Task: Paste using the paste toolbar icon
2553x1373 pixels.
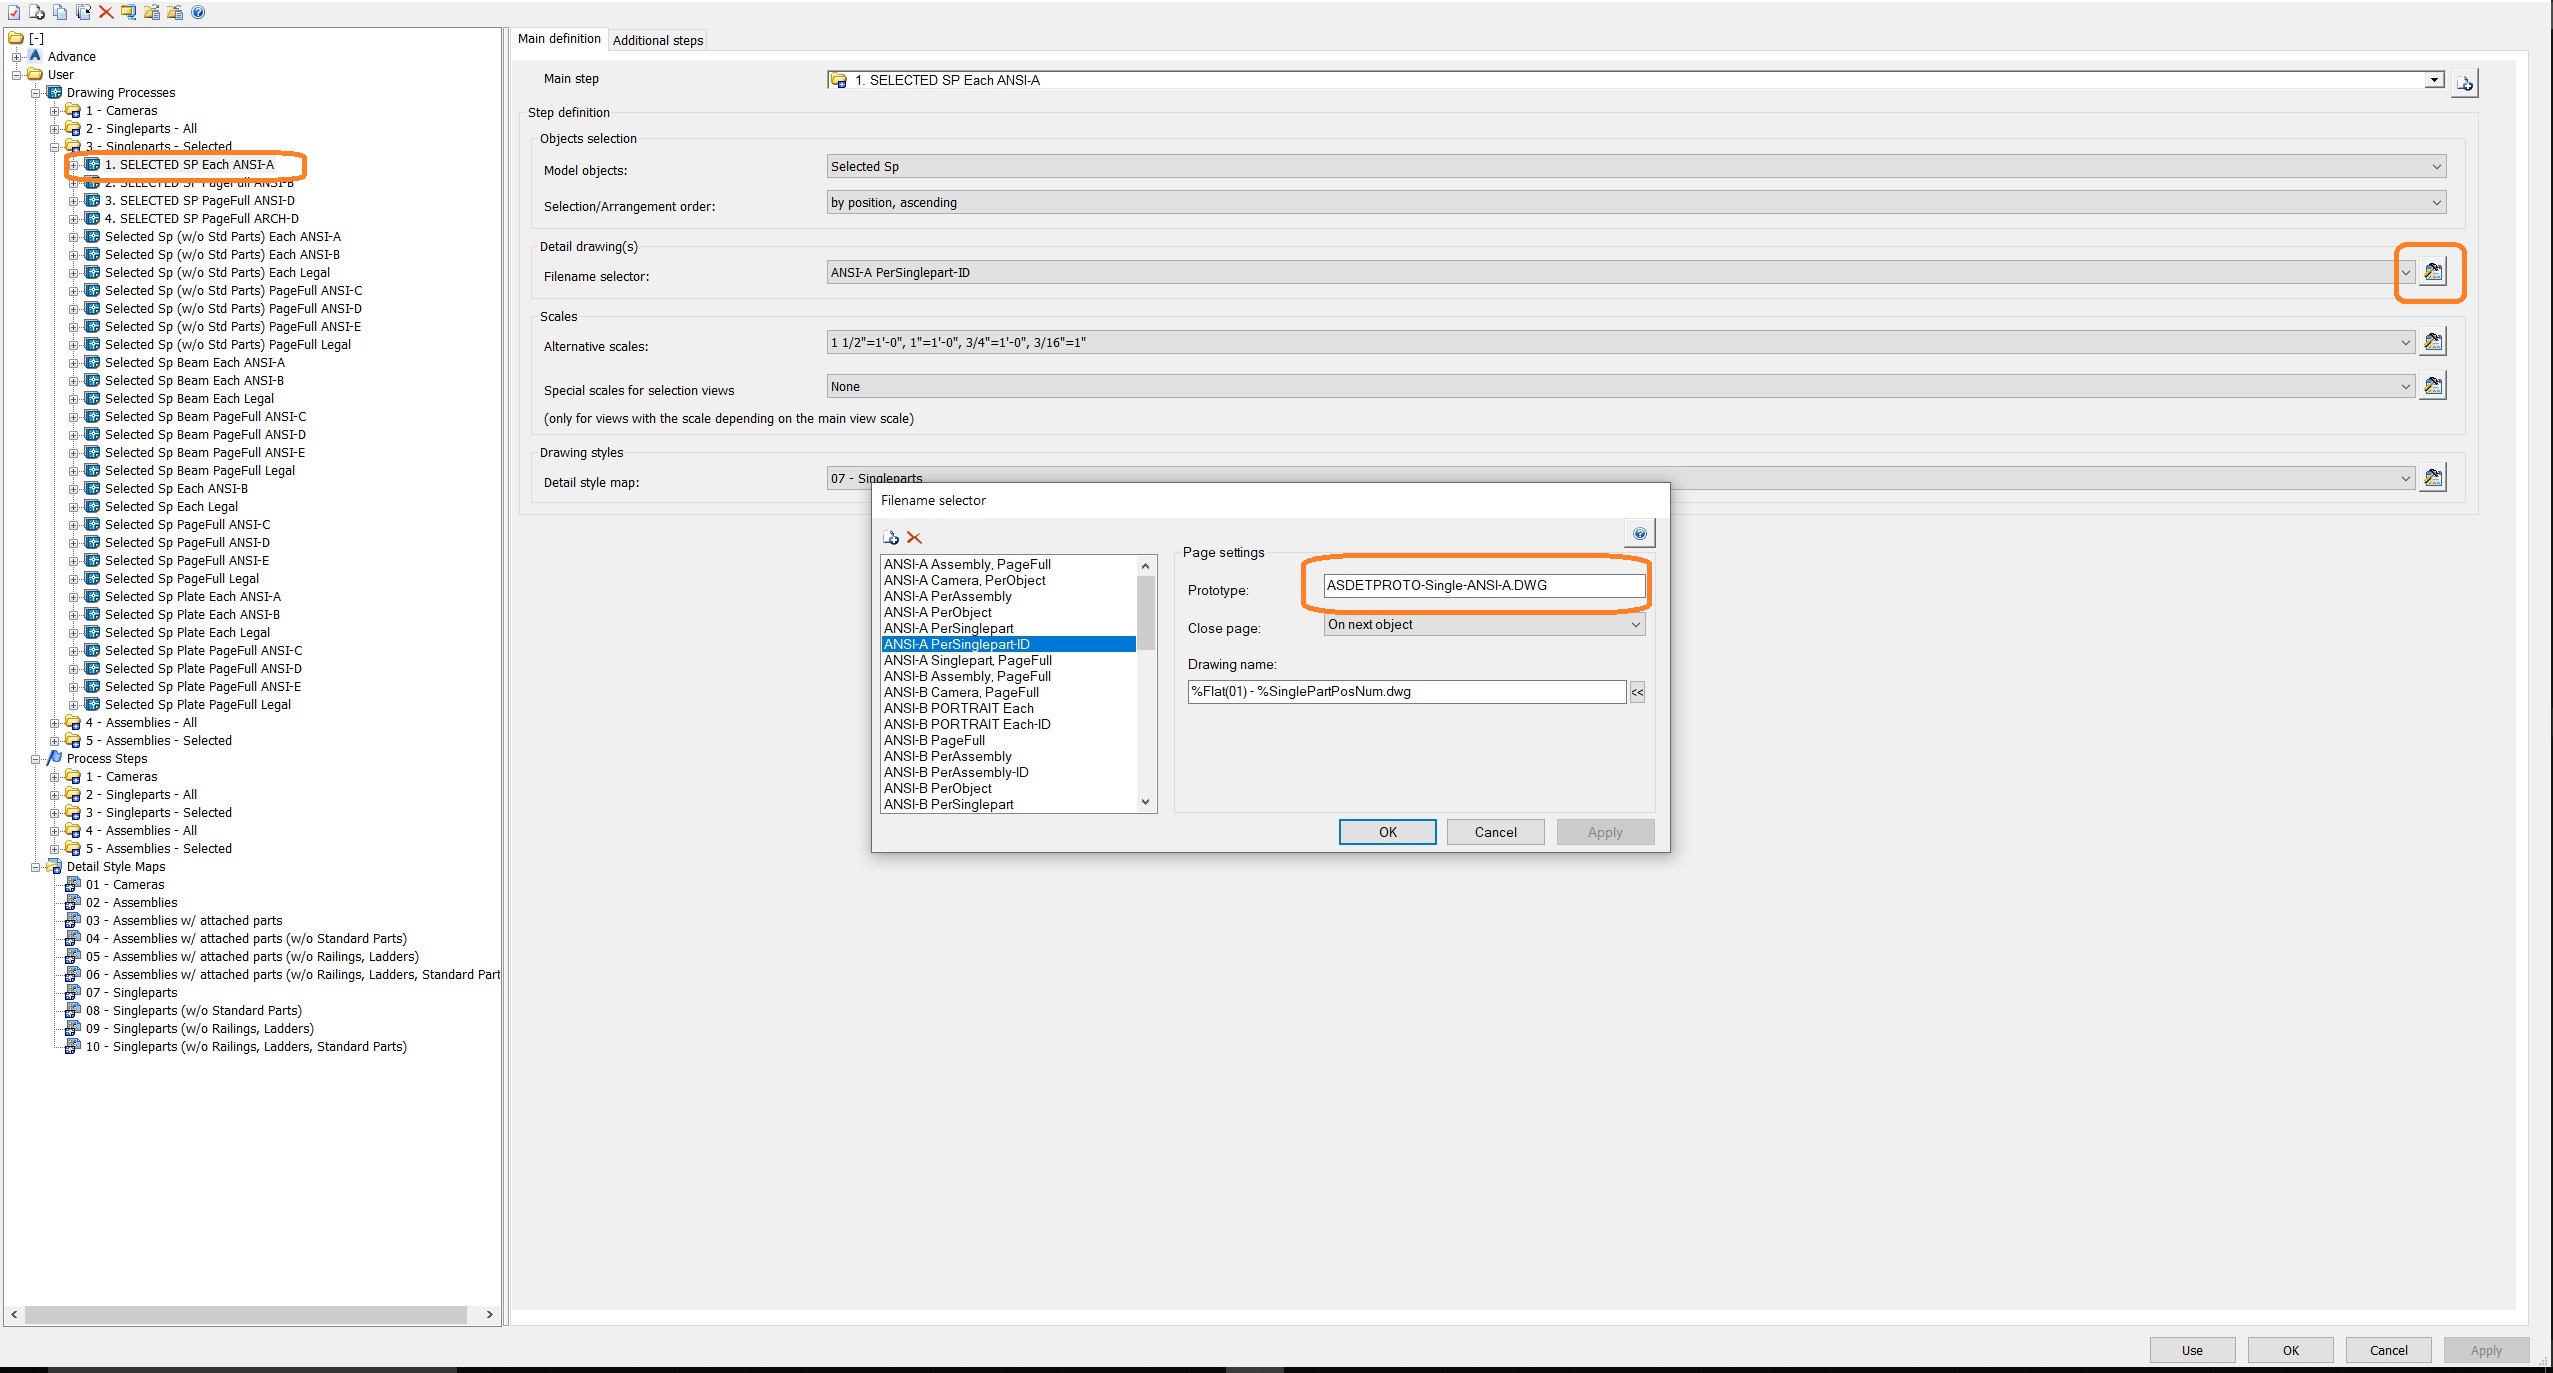Action: [x=83, y=12]
